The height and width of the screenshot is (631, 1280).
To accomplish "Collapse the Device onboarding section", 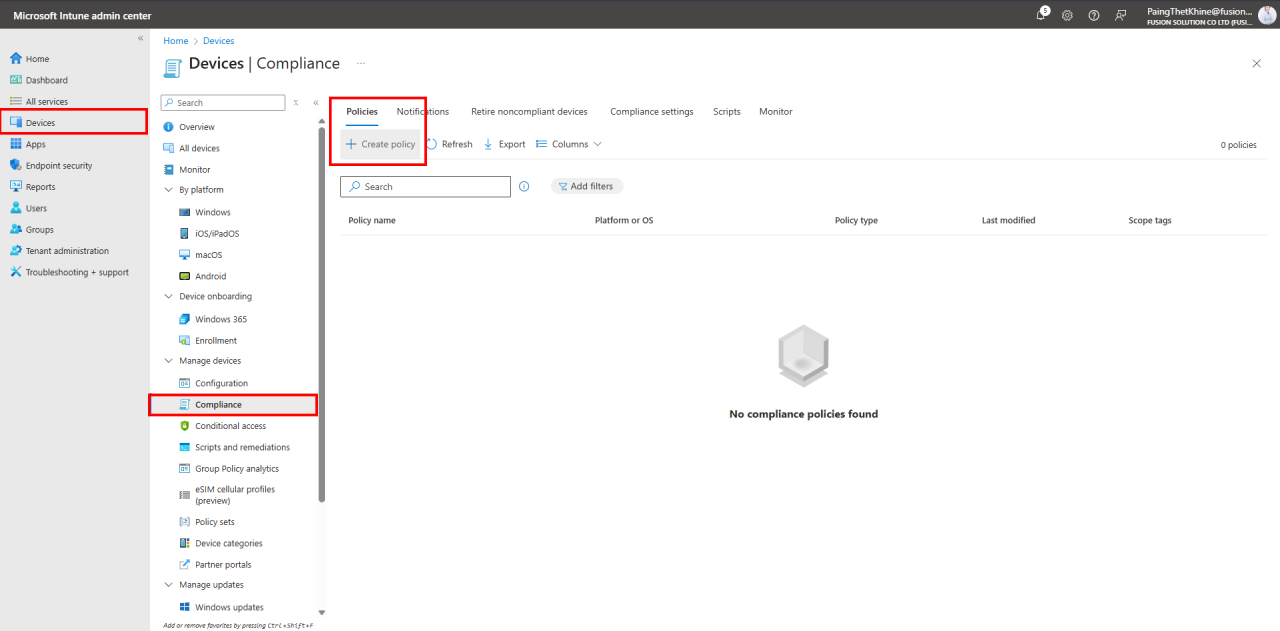I will (168, 297).
